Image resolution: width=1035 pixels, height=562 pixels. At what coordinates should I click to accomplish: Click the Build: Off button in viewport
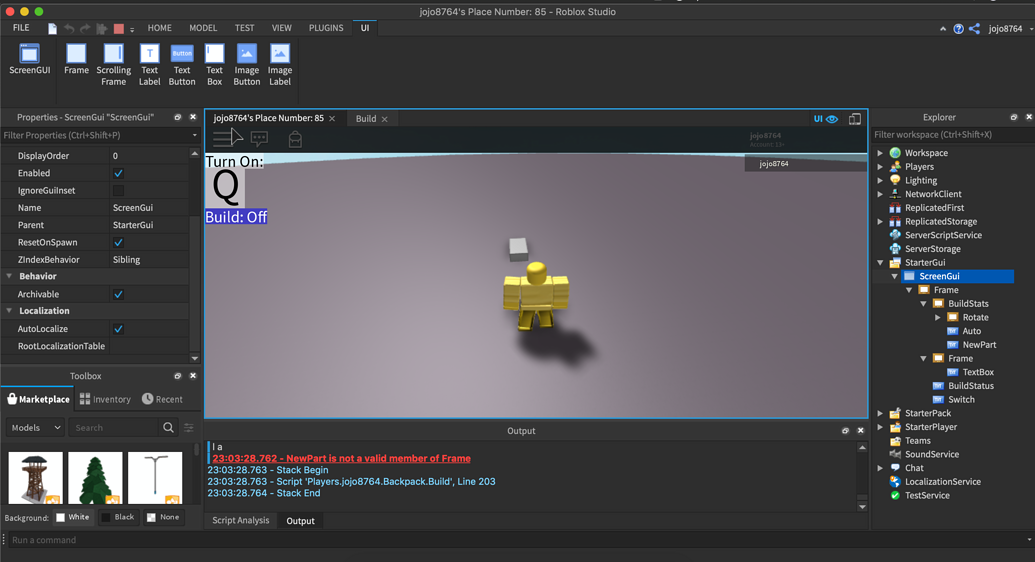[236, 217]
